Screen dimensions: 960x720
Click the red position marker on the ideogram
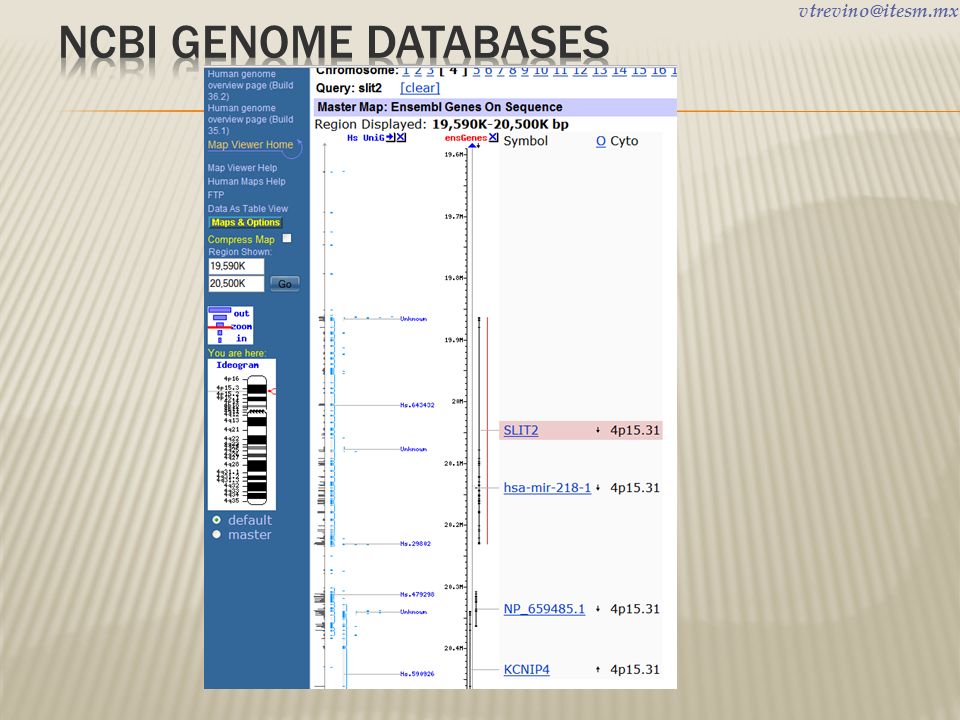coord(272,391)
